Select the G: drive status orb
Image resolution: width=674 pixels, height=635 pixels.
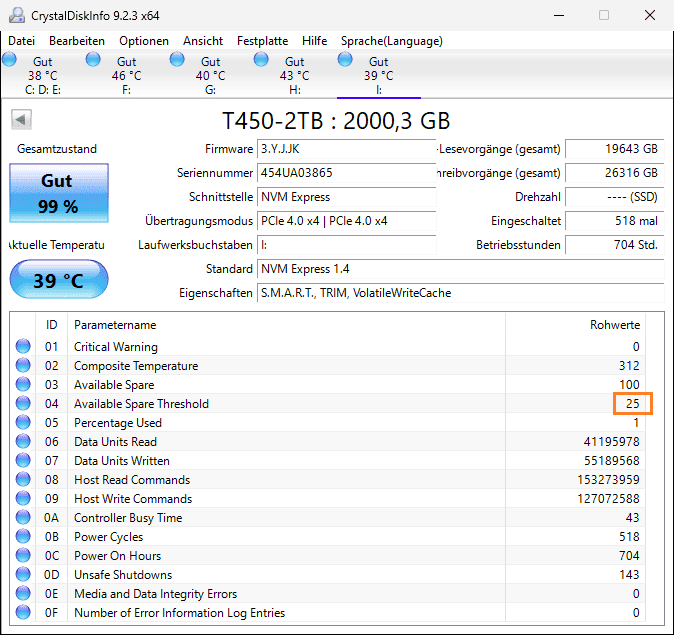point(178,60)
